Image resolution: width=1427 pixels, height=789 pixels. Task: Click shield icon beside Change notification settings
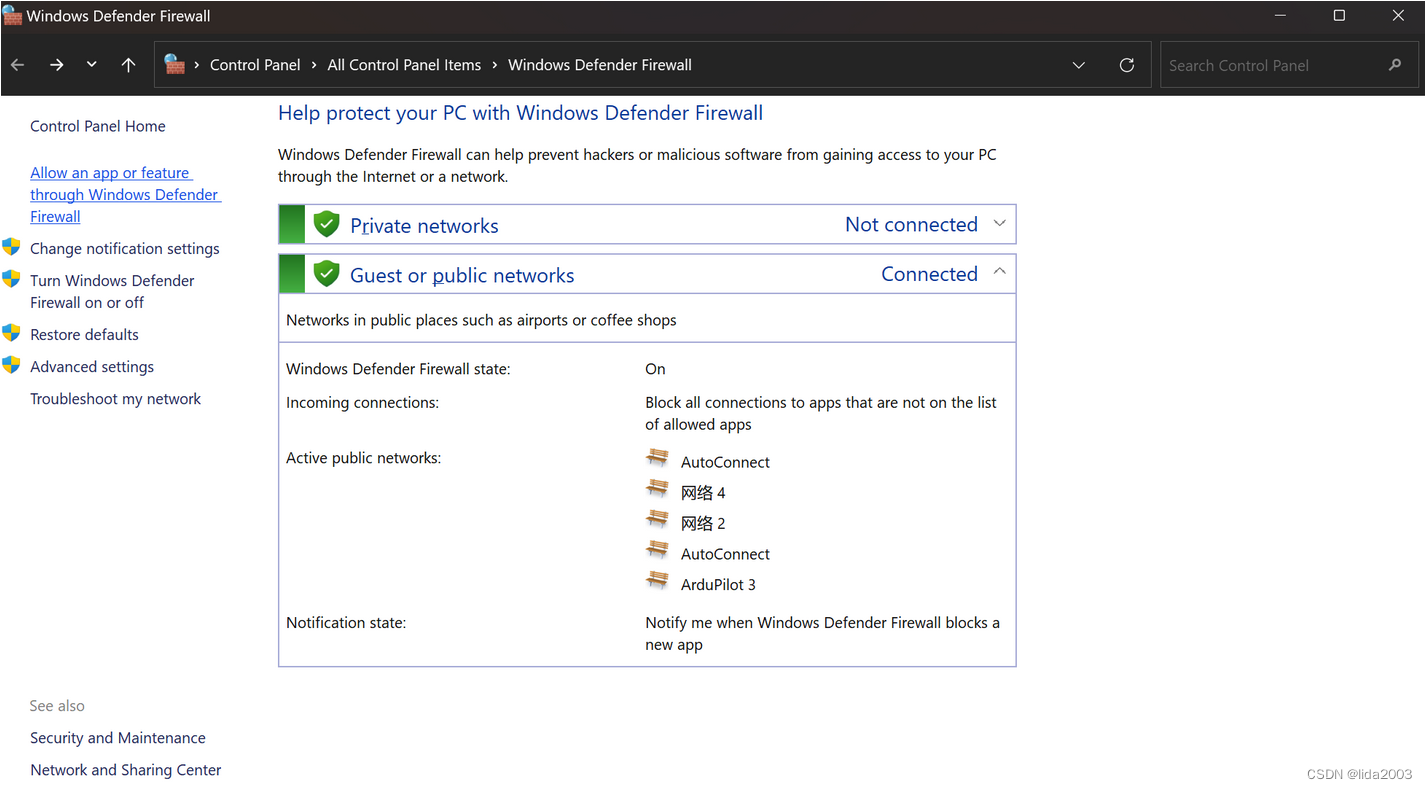click(x=12, y=247)
